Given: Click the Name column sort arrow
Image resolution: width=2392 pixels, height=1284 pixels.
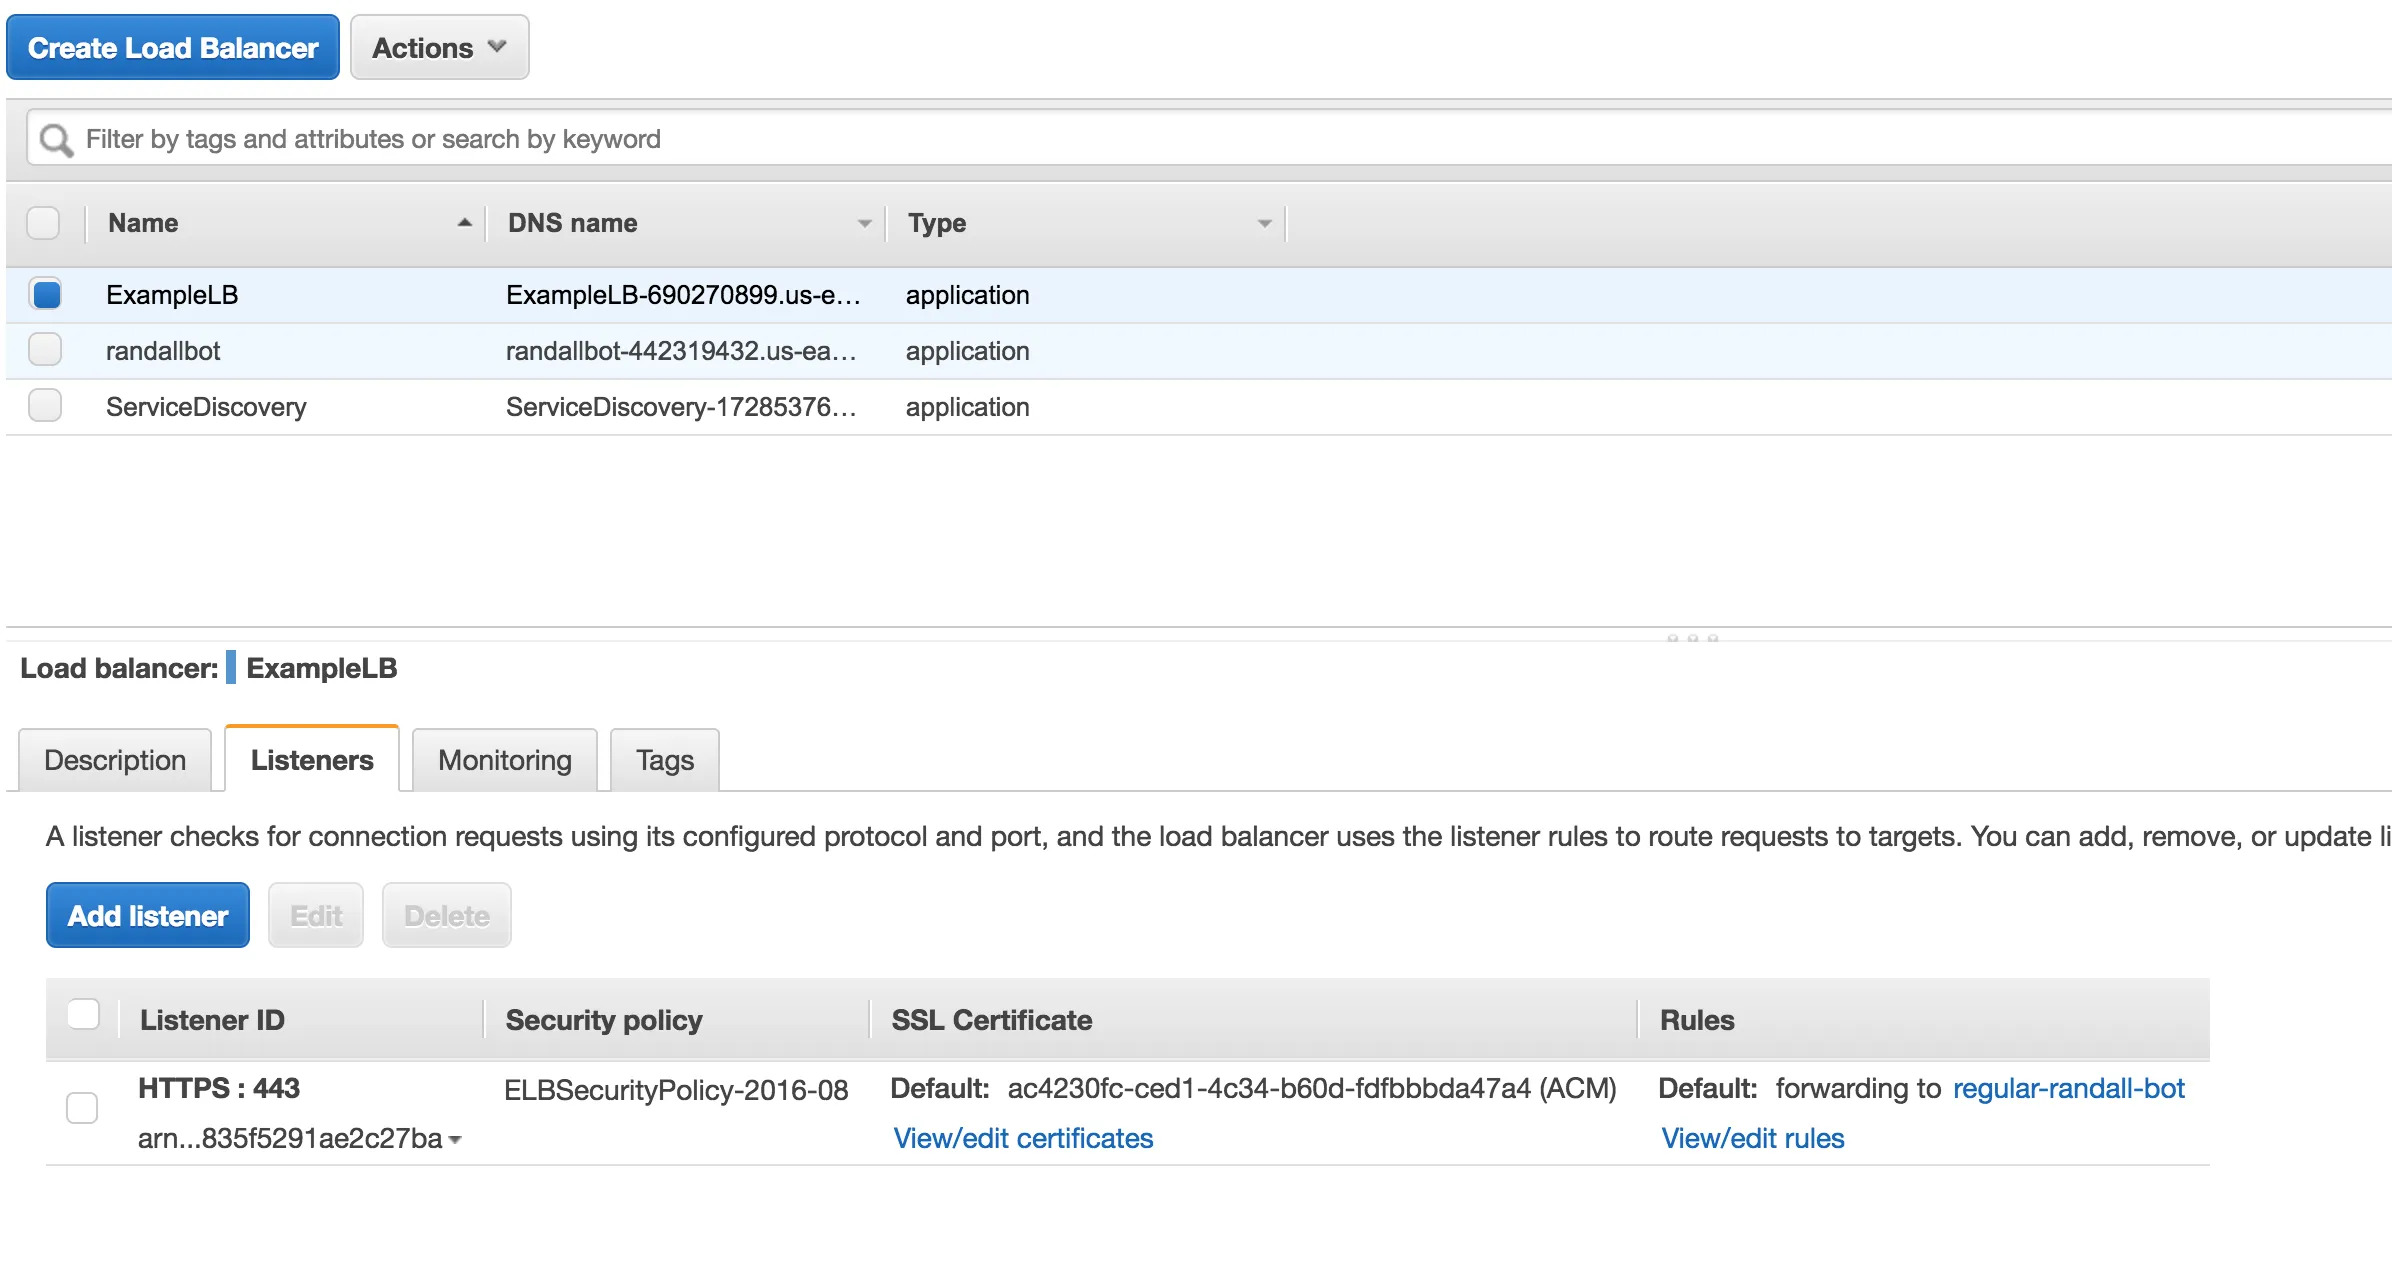Looking at the screenshot, I should click(464, 223).
